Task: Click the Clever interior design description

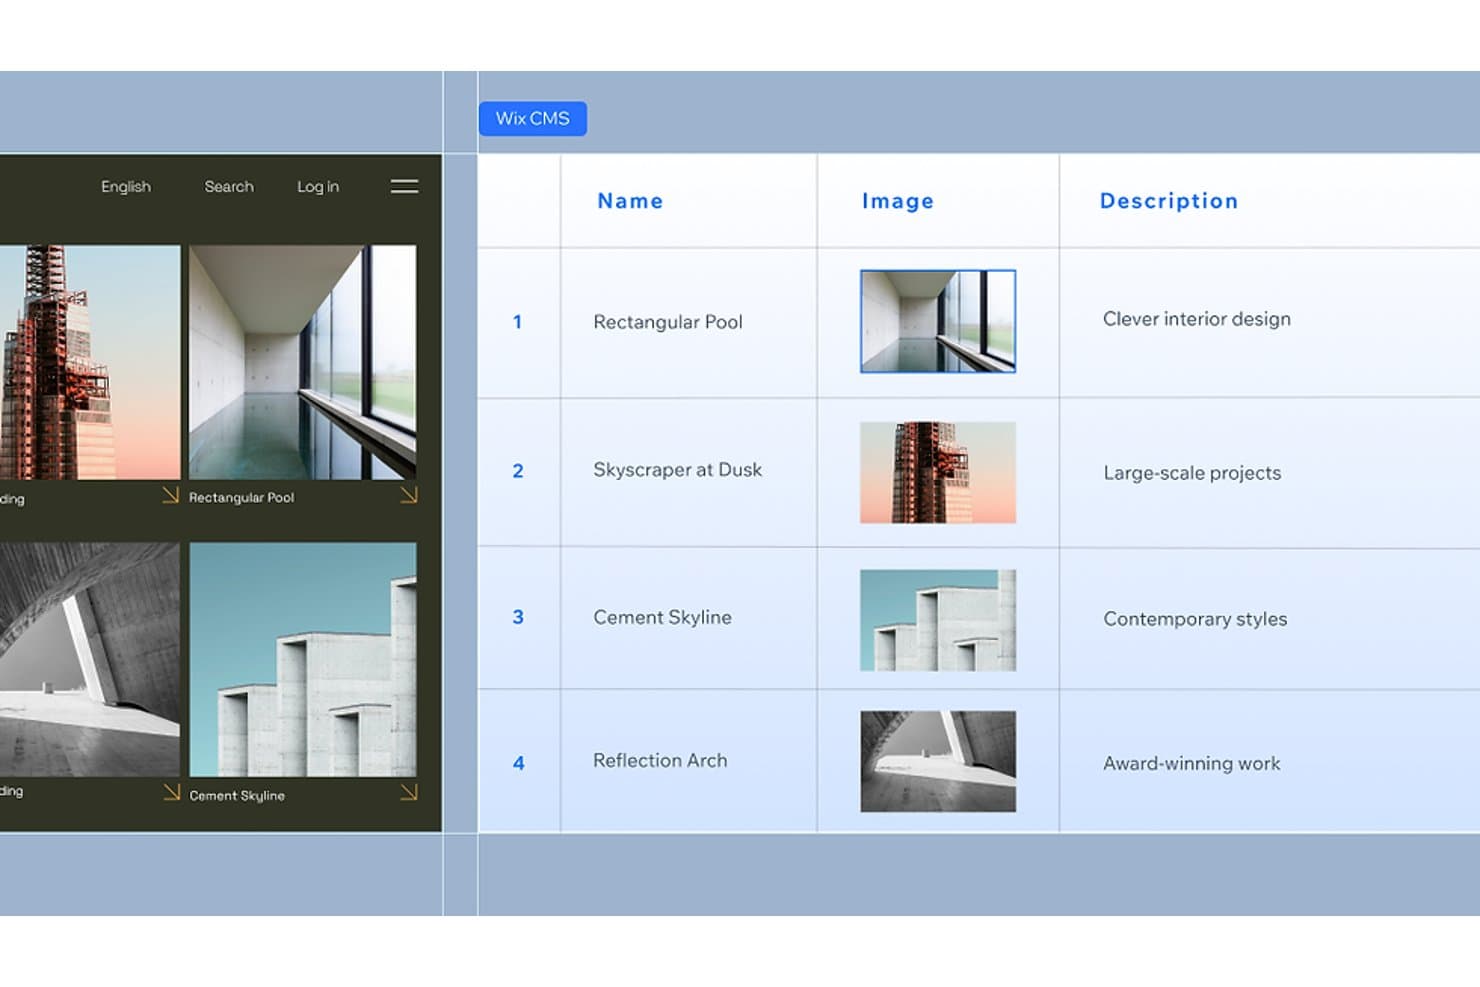Action: tap(1197, 319)
